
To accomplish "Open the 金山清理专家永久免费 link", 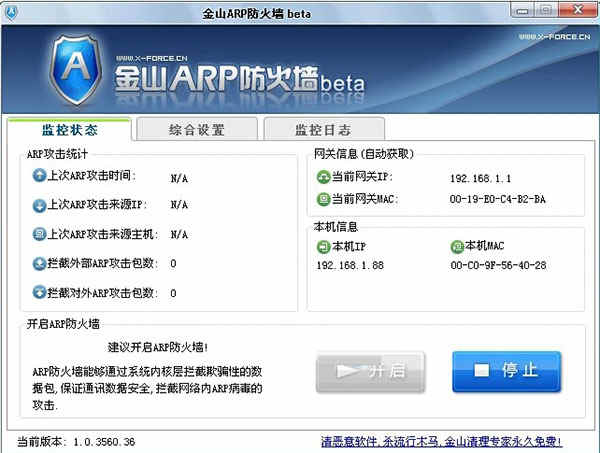I will 442,442.
